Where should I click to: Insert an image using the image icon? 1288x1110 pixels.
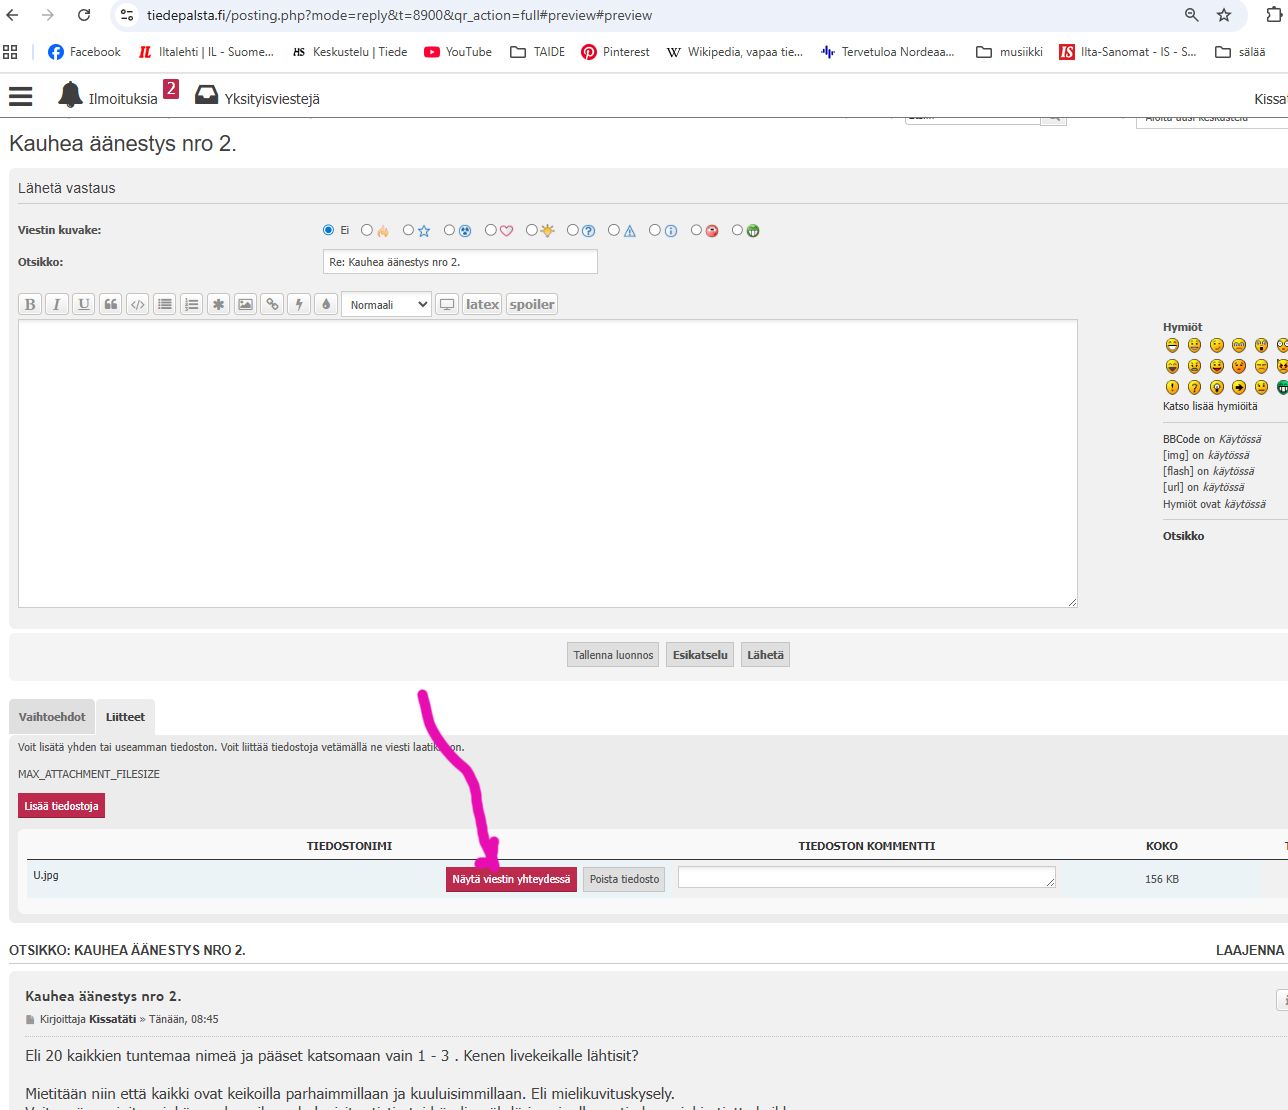coord(245,304)
